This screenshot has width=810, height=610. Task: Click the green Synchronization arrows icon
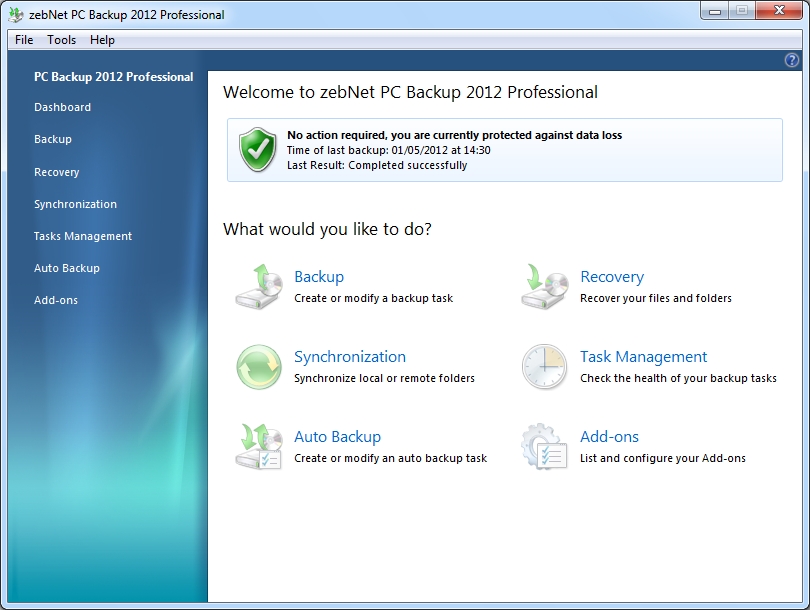point(259,367)
